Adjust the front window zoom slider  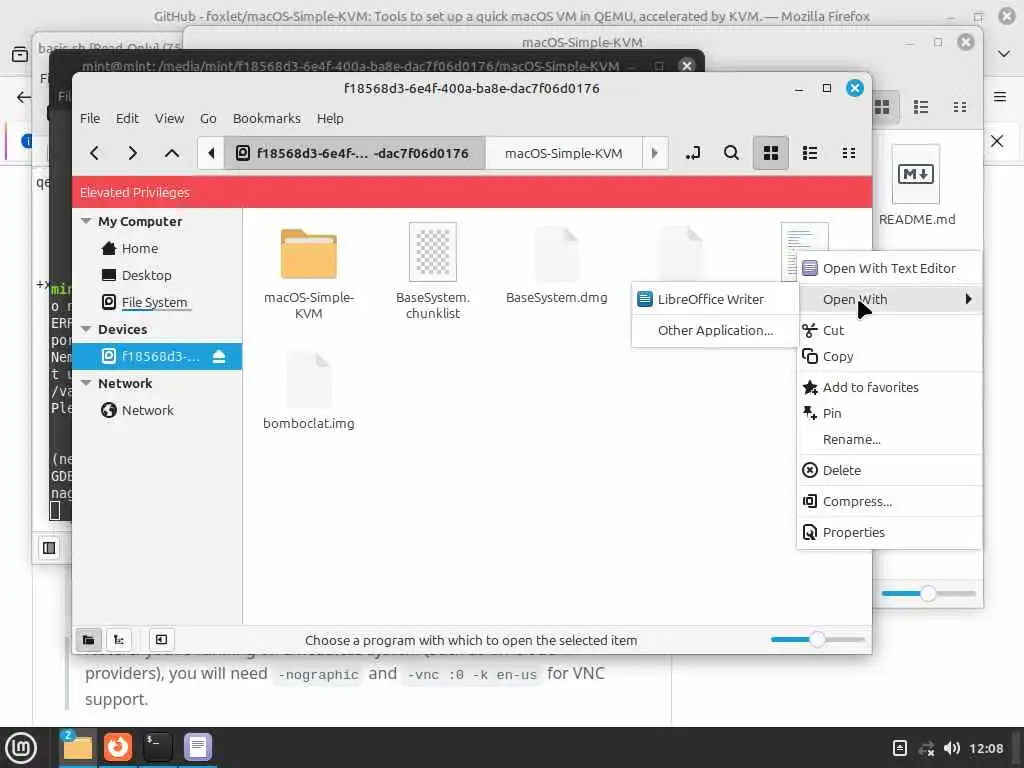coord(818,639)
